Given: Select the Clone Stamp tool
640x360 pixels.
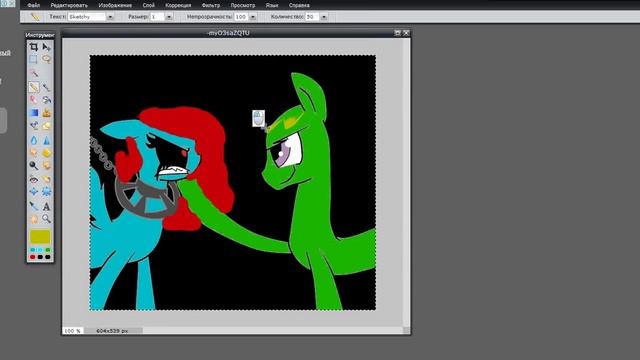Looking at the screenshot, I should pos(47,113).
